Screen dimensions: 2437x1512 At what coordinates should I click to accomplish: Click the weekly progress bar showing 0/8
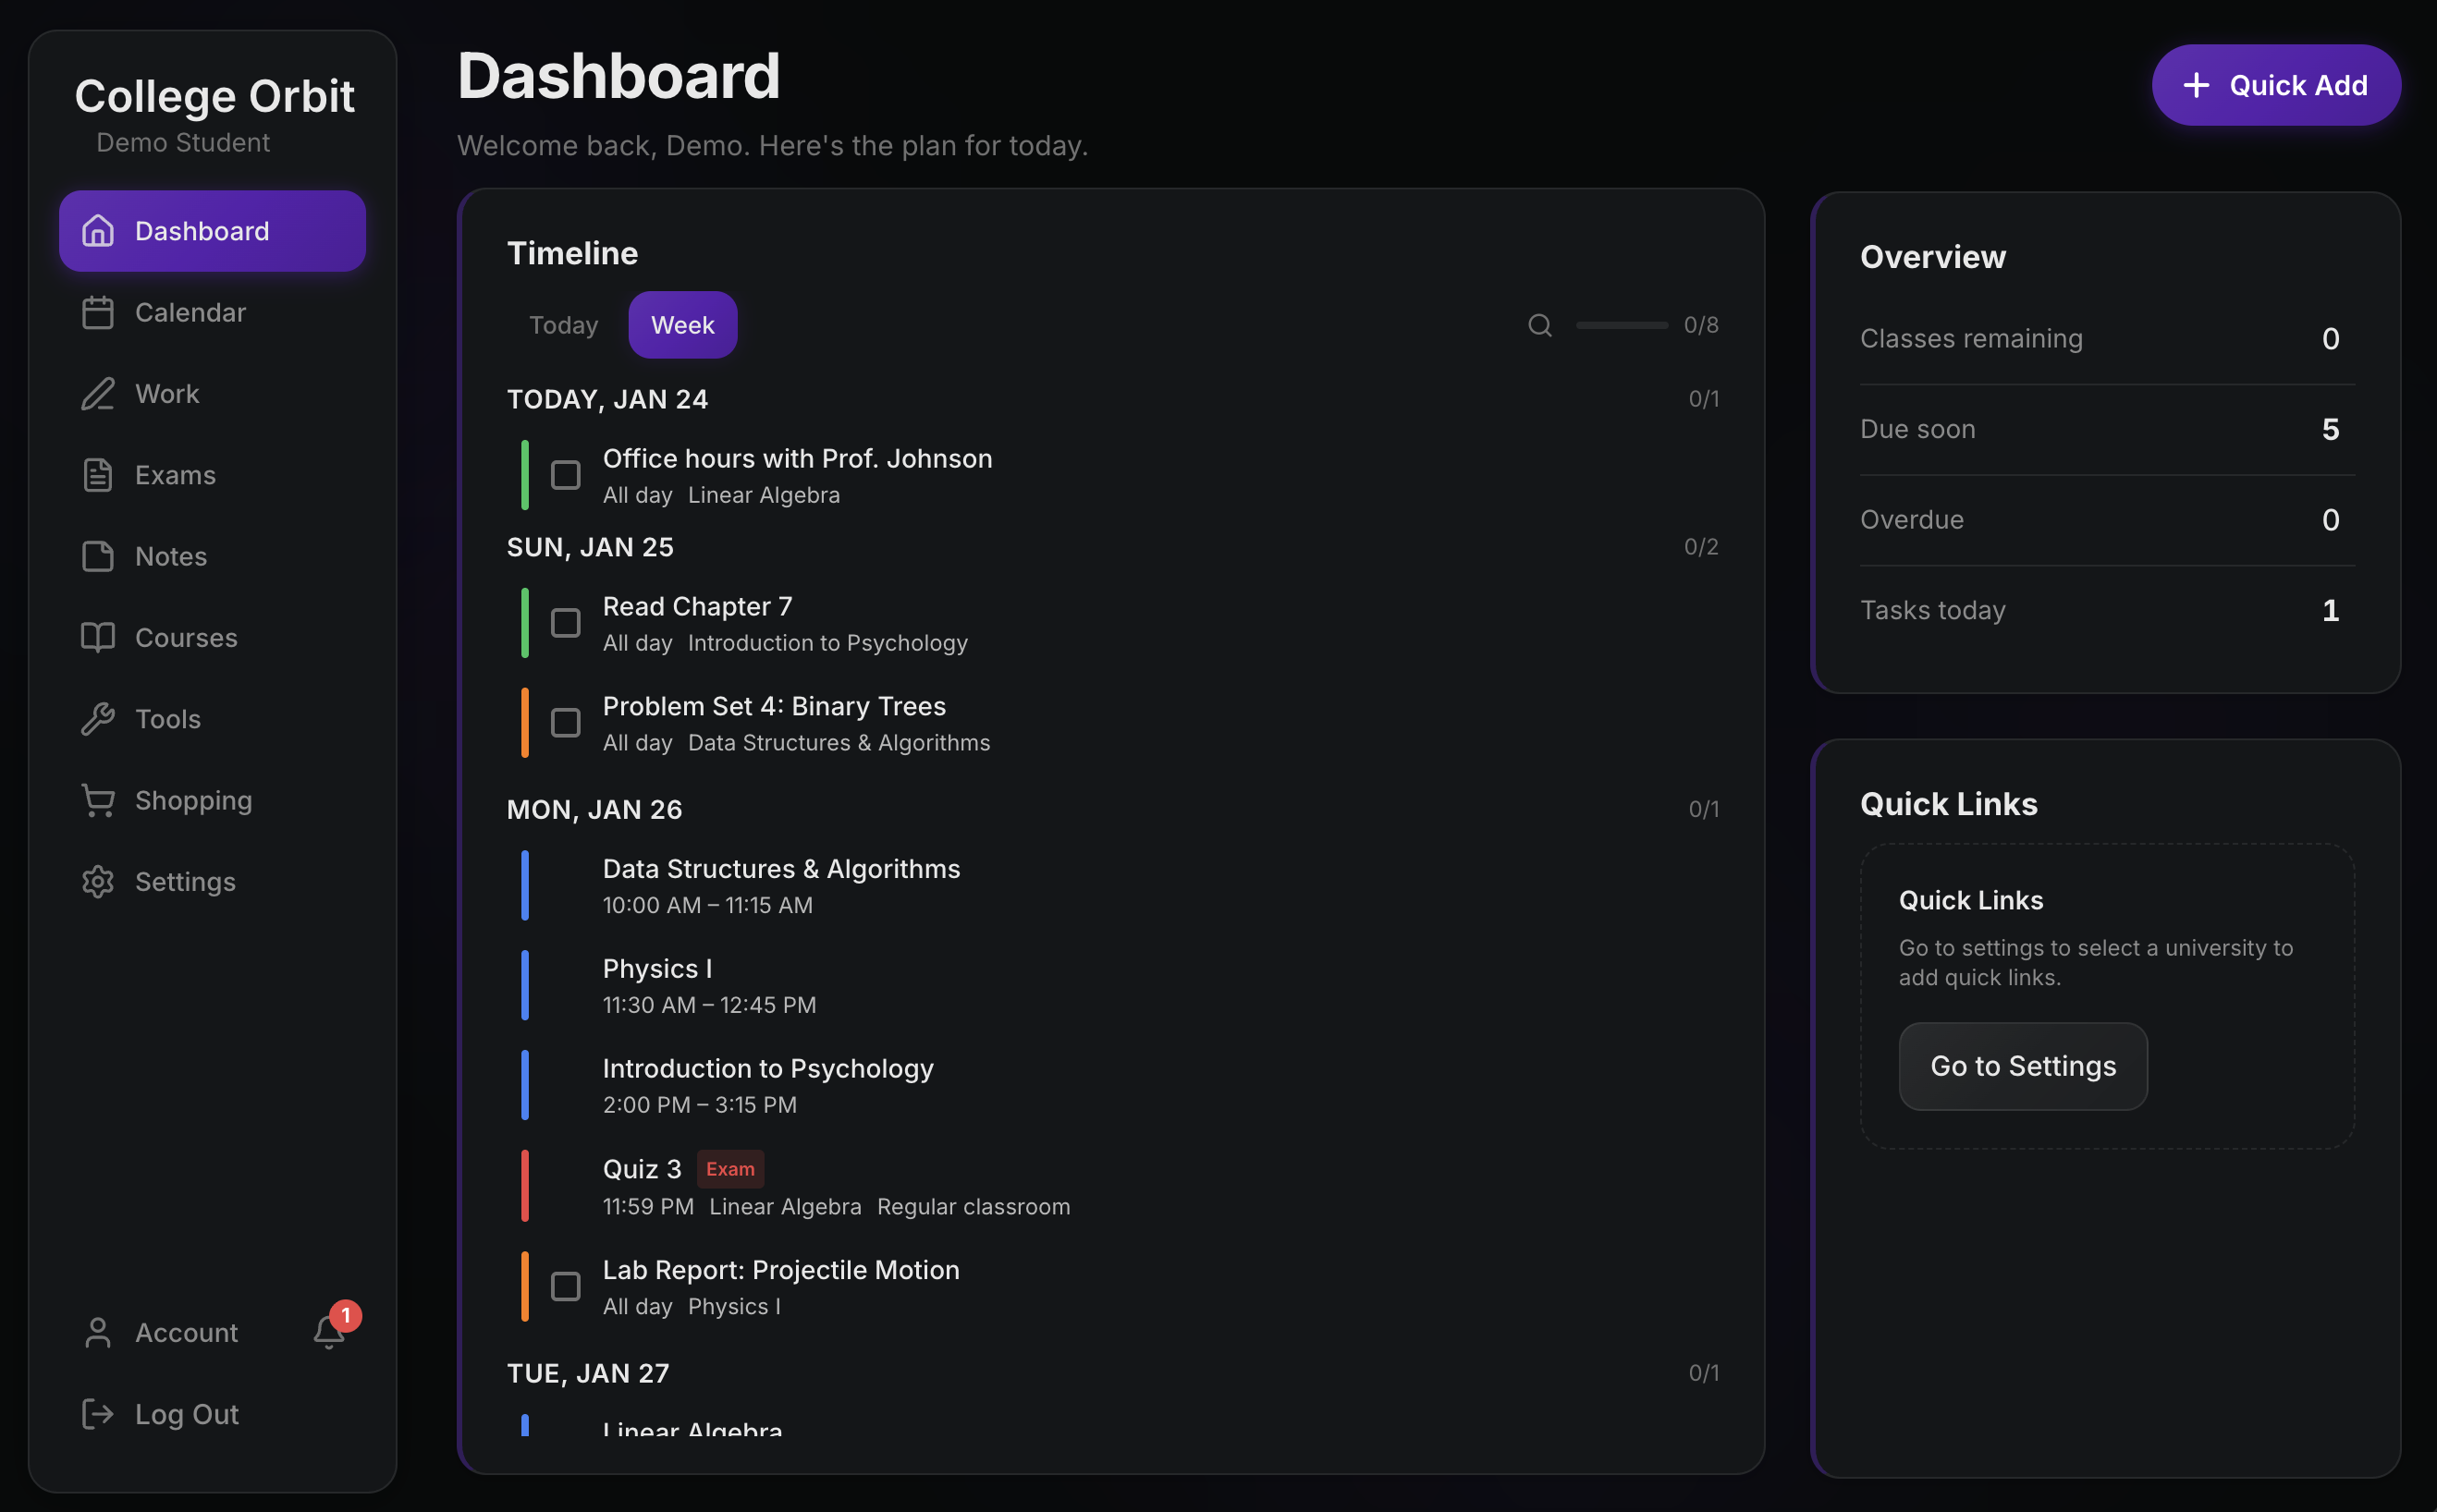click(1620, 325)
